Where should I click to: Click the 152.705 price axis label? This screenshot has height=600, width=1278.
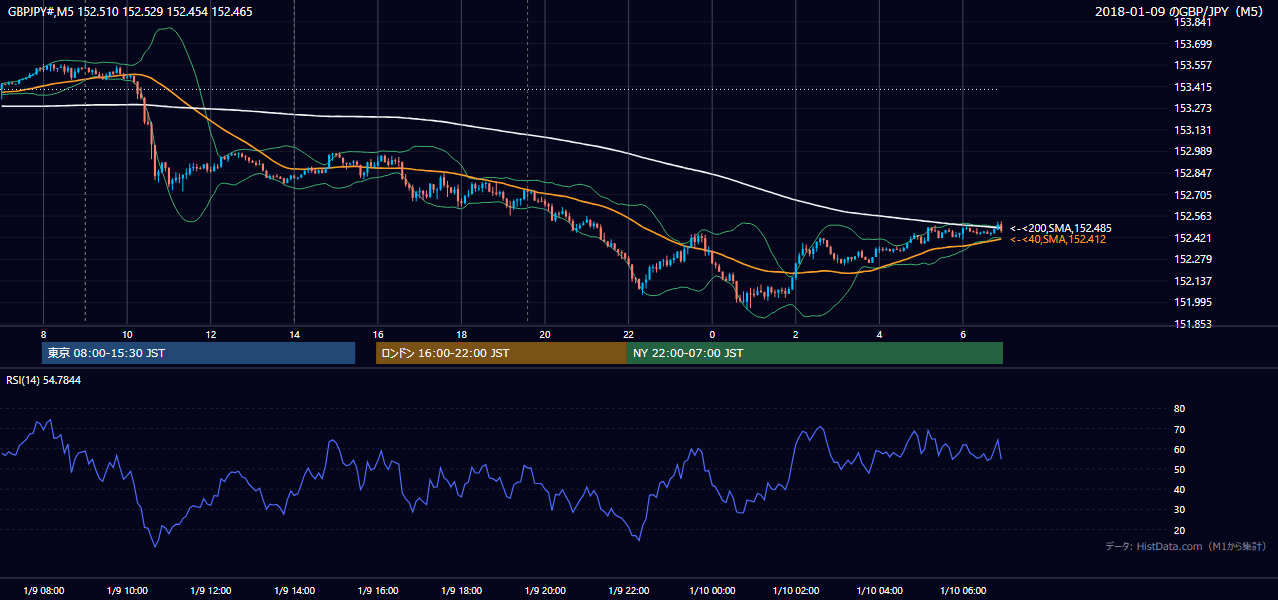(x=1192, y=195)
